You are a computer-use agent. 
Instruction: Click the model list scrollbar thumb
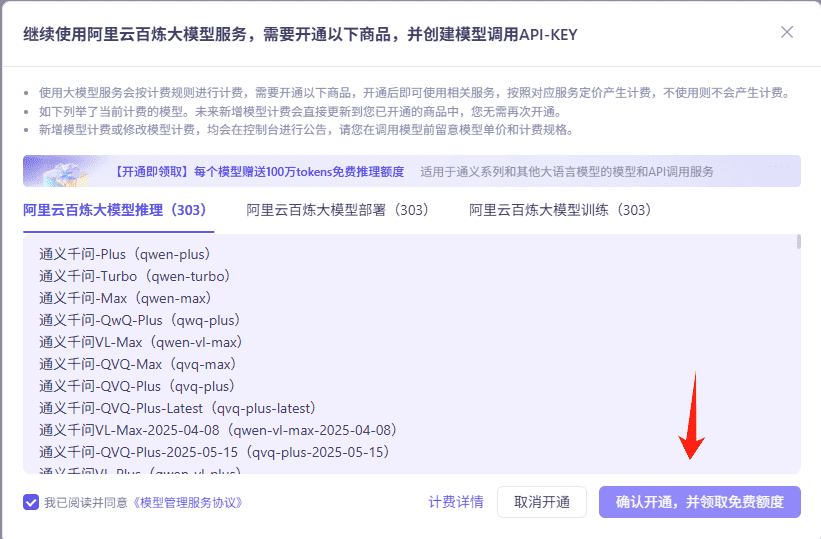(798, 241)
